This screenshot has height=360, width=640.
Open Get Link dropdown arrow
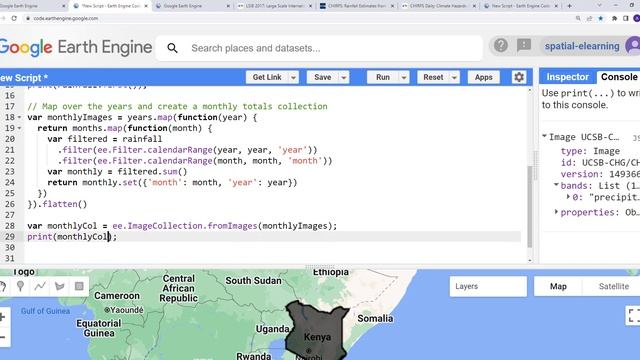[293, 78]
